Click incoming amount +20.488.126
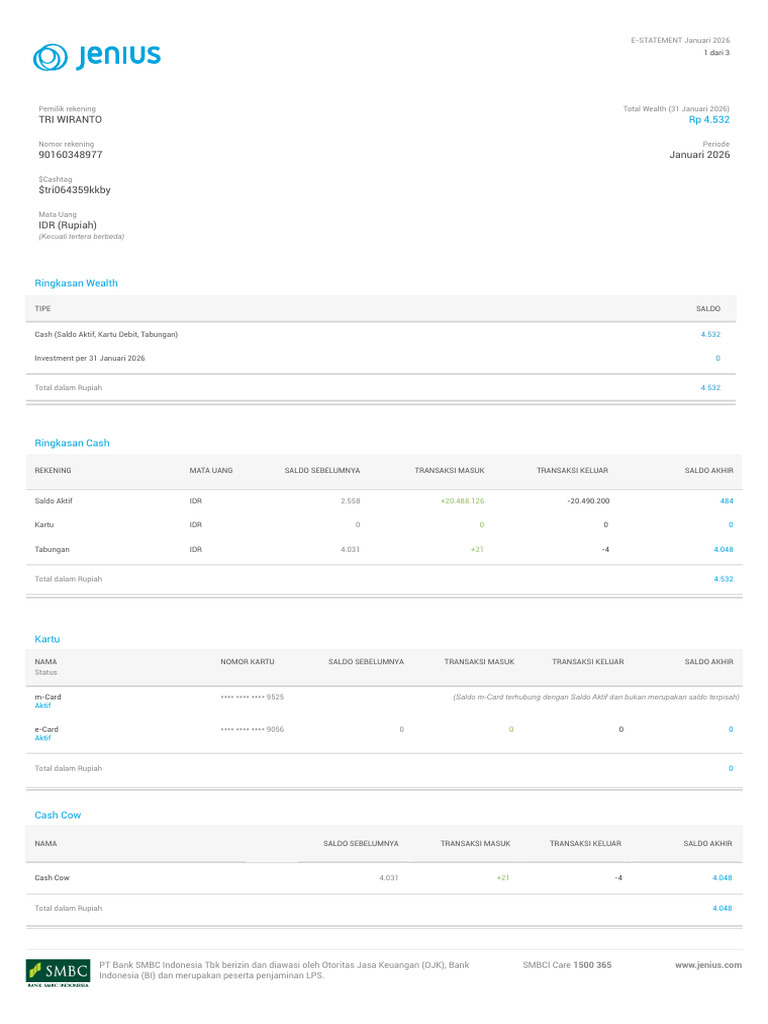The width and height of the screenshot is (768, 1024). pos(462,501)
